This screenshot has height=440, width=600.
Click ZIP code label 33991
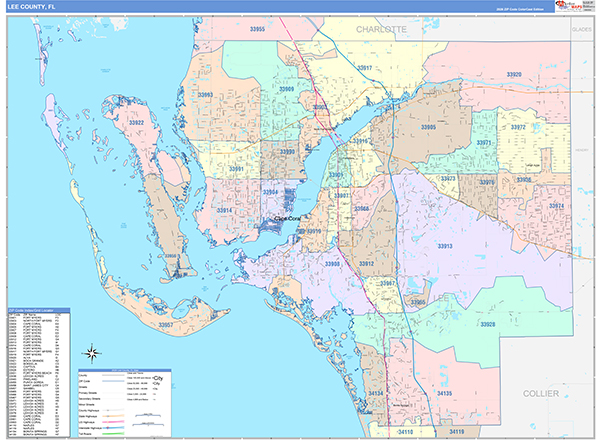click(x=236, y=169)
